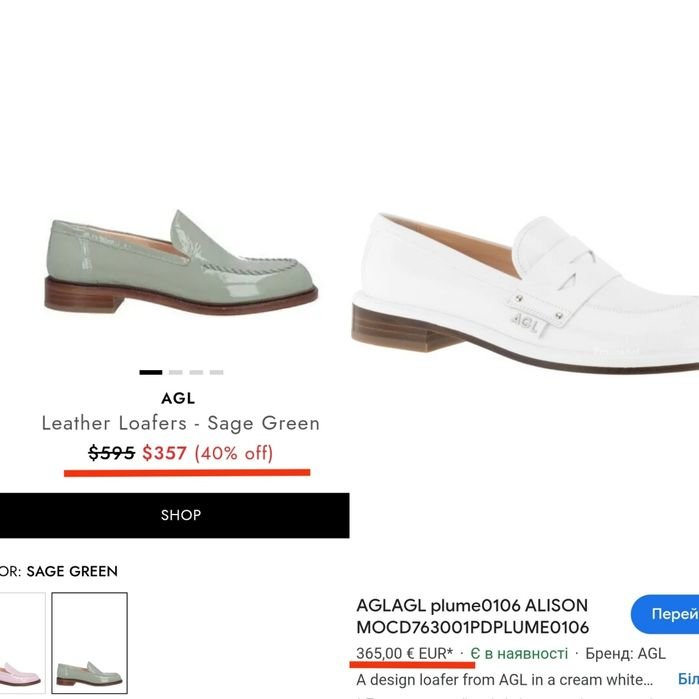Click the 'Є в наявності' availability text

click(519, 654)
